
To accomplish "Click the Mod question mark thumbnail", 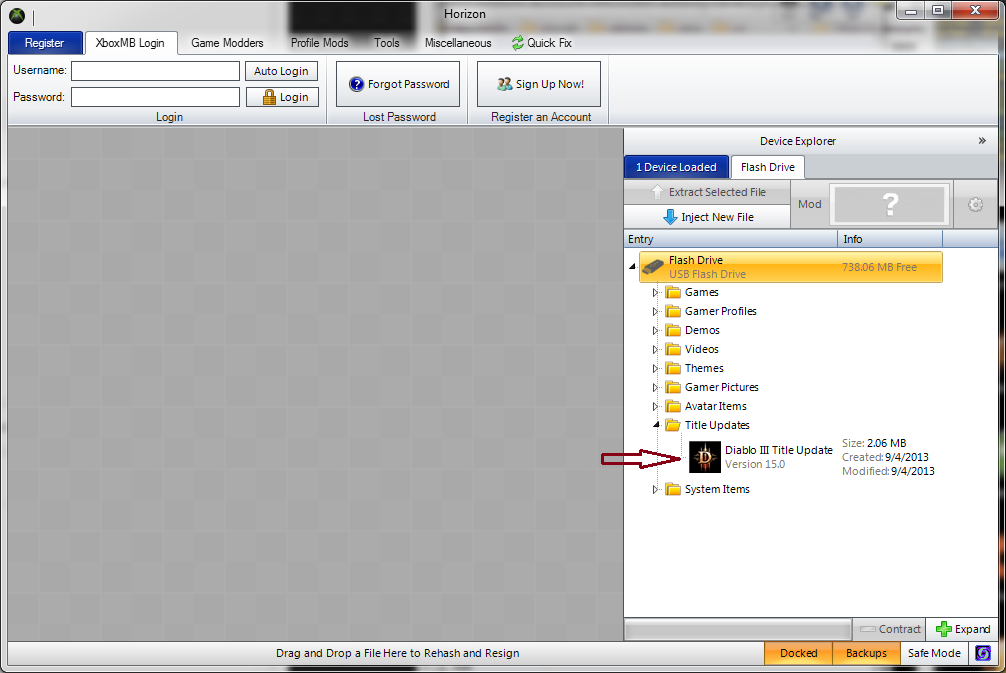I will coord(890,204).
